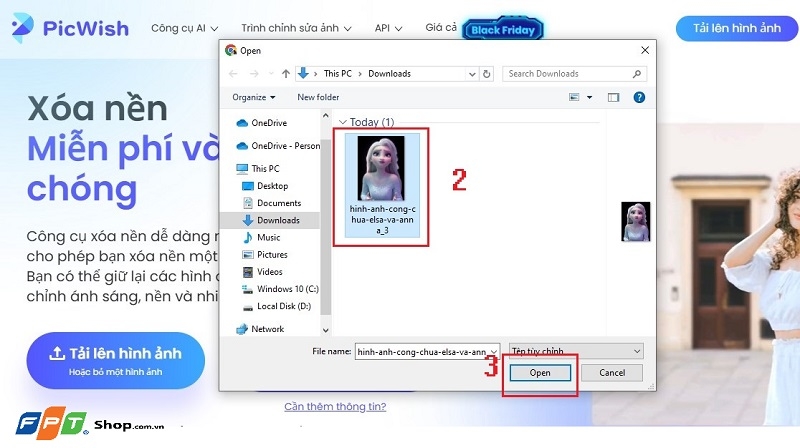Open the Music folder
Screen dimensions: 800x448
click(262, 237)
